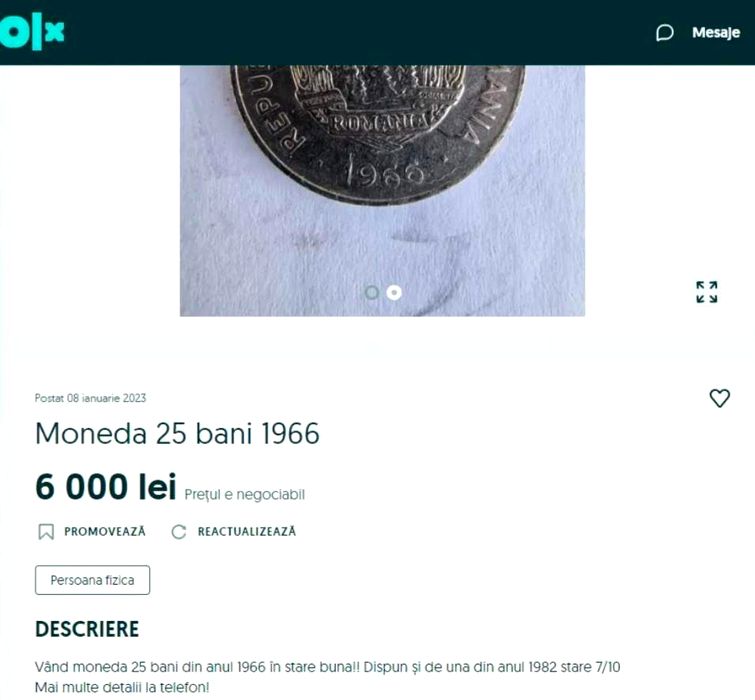Click the listing description text
Image resolution: width=755 pixels, height=700 pixels.
(x=327, y=677)
